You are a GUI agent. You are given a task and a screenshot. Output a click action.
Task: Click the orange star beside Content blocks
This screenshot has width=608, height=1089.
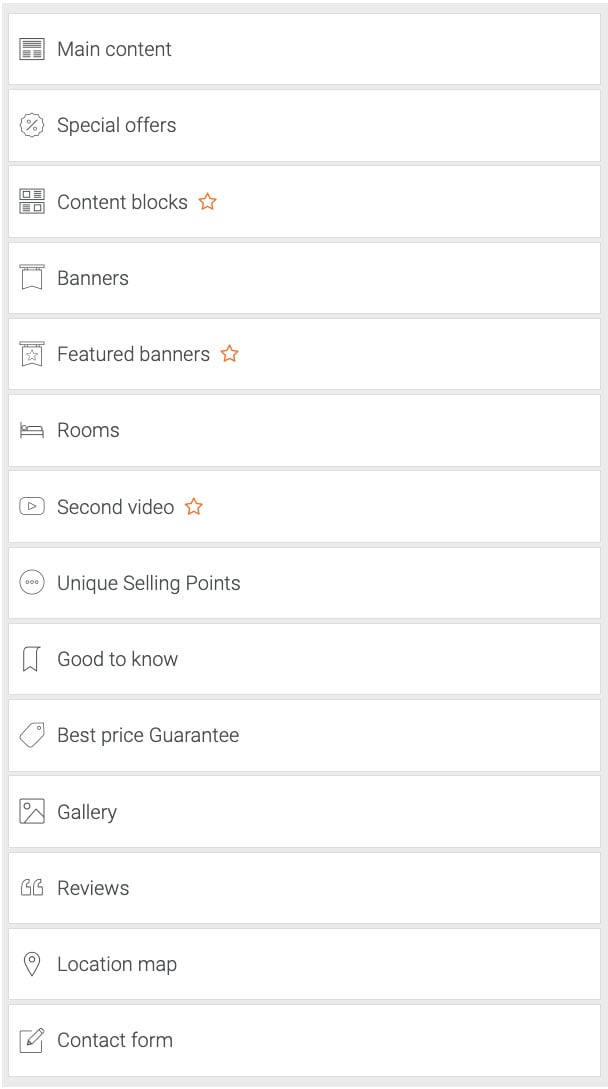click(x=207, y=201)
